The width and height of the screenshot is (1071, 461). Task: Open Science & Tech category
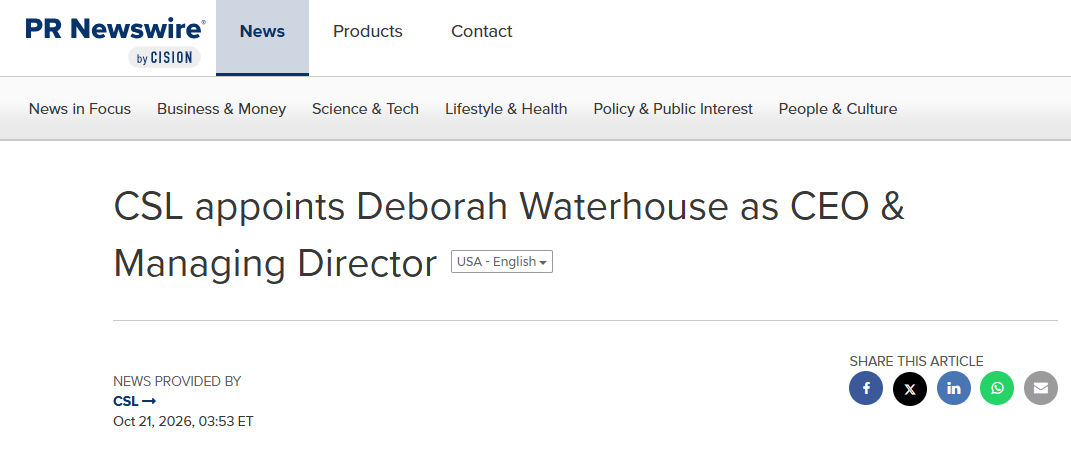(365, 109)
